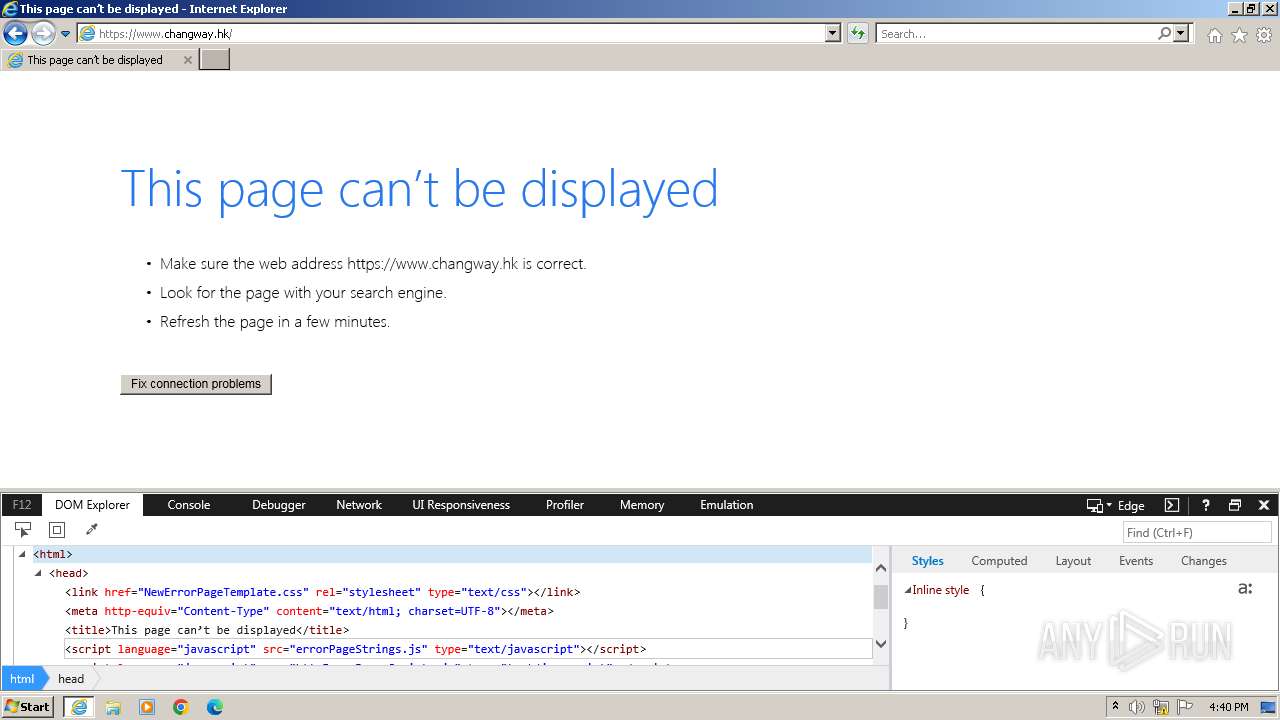Open the Profiler tab
Viewport: 1280px width, 720px height.
[565, 505]
